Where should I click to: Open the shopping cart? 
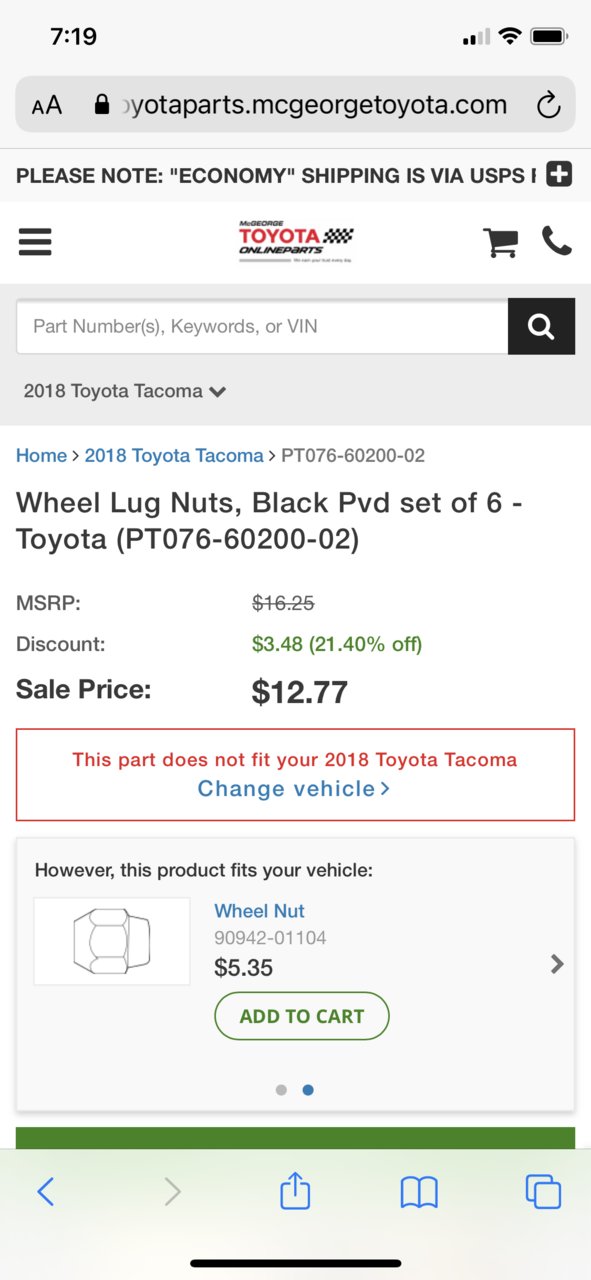pyautogui.click(x=500, y=241)
